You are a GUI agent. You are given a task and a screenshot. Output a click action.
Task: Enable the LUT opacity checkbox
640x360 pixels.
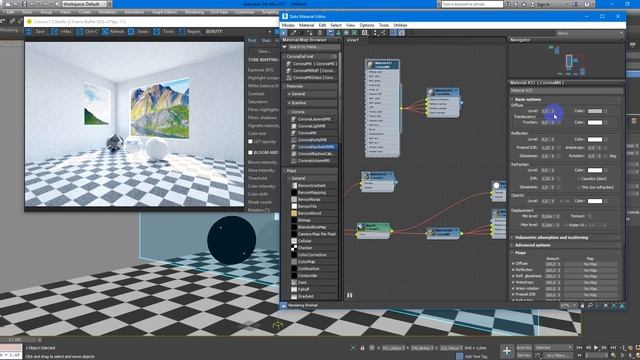pos(250,142)
